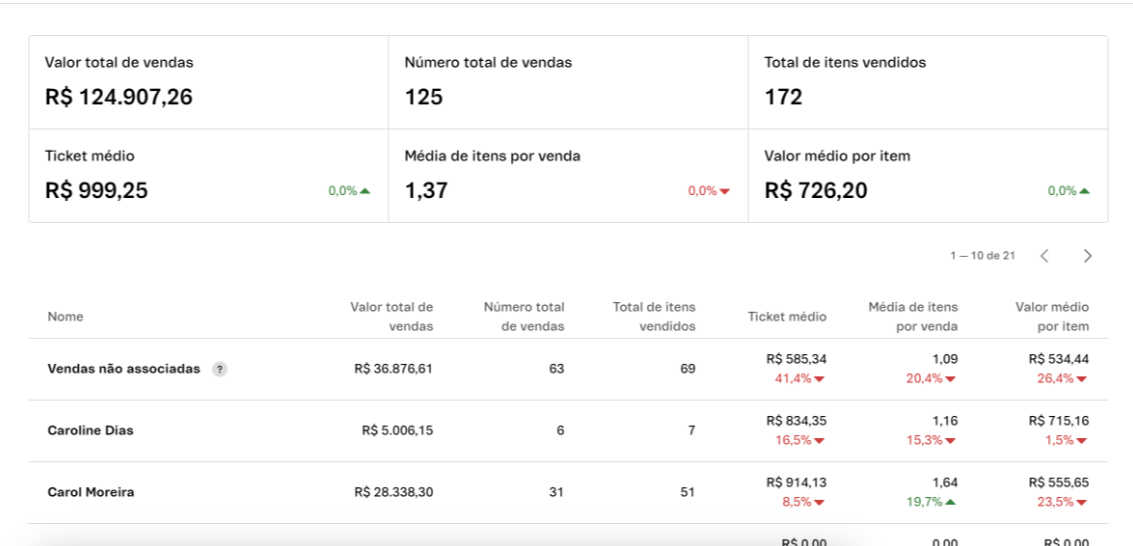The height and width of the screenshot is (546, 1133).
Task: Click the 172 total items sold value
Action: click(x=783, y=97)
